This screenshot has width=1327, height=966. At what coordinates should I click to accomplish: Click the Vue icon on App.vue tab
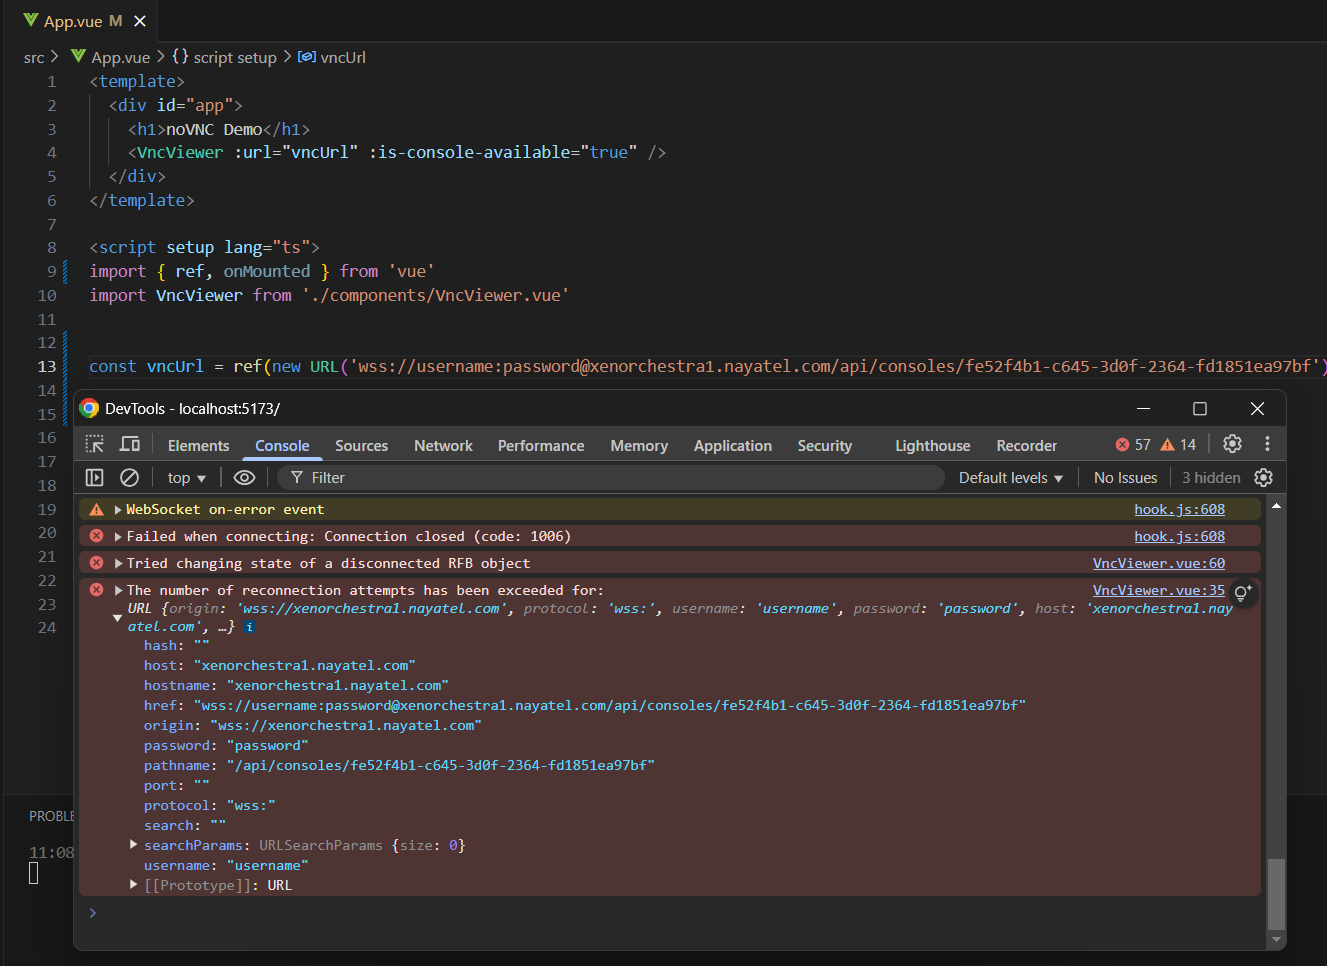[31, 20]
